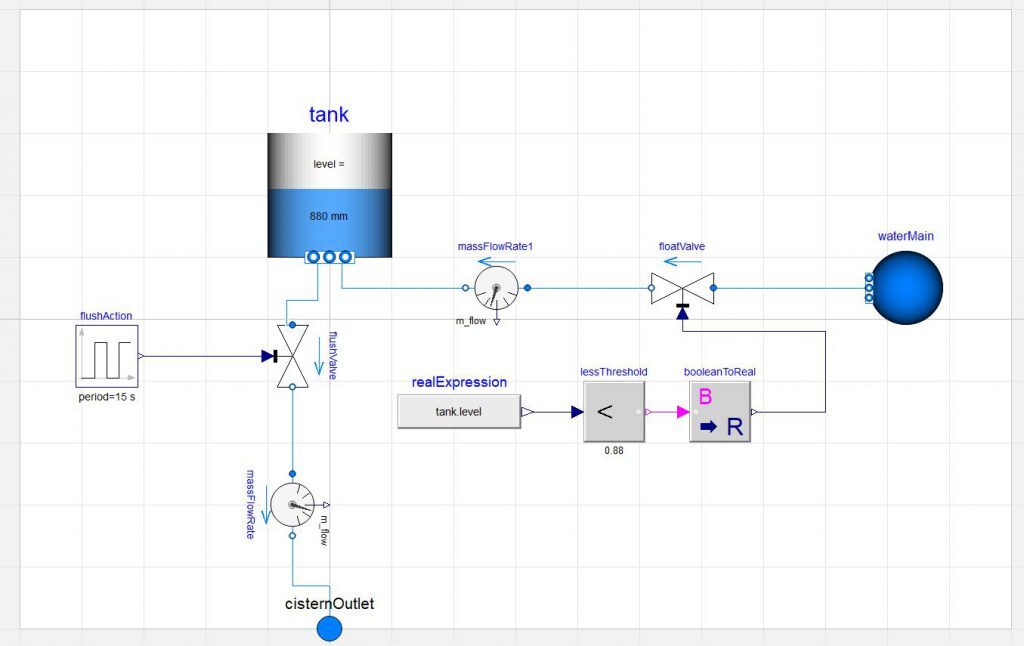Screen dimensions: 1024x646
Task: Select the massFlowRate1 sensor gauge
Action: coord(496,287)
